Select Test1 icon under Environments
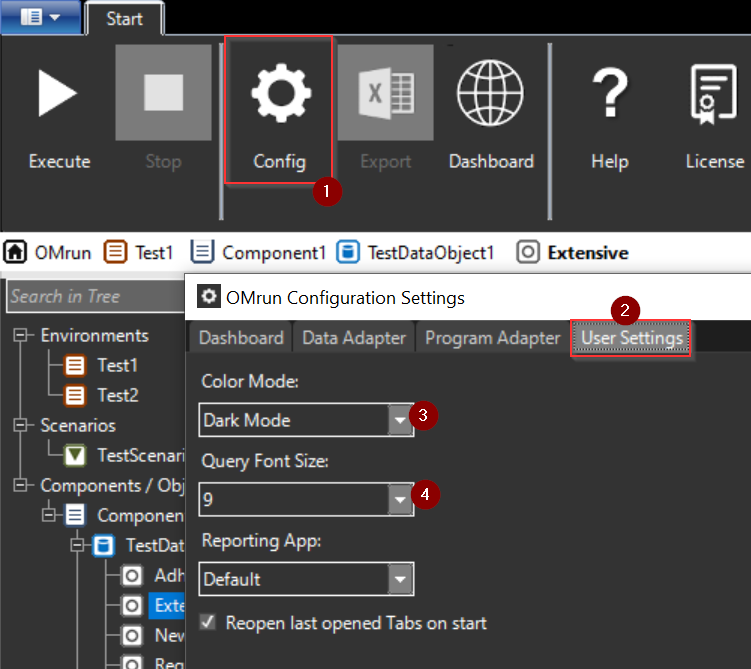Screen dimensions: 751x669 pos(75,365)
